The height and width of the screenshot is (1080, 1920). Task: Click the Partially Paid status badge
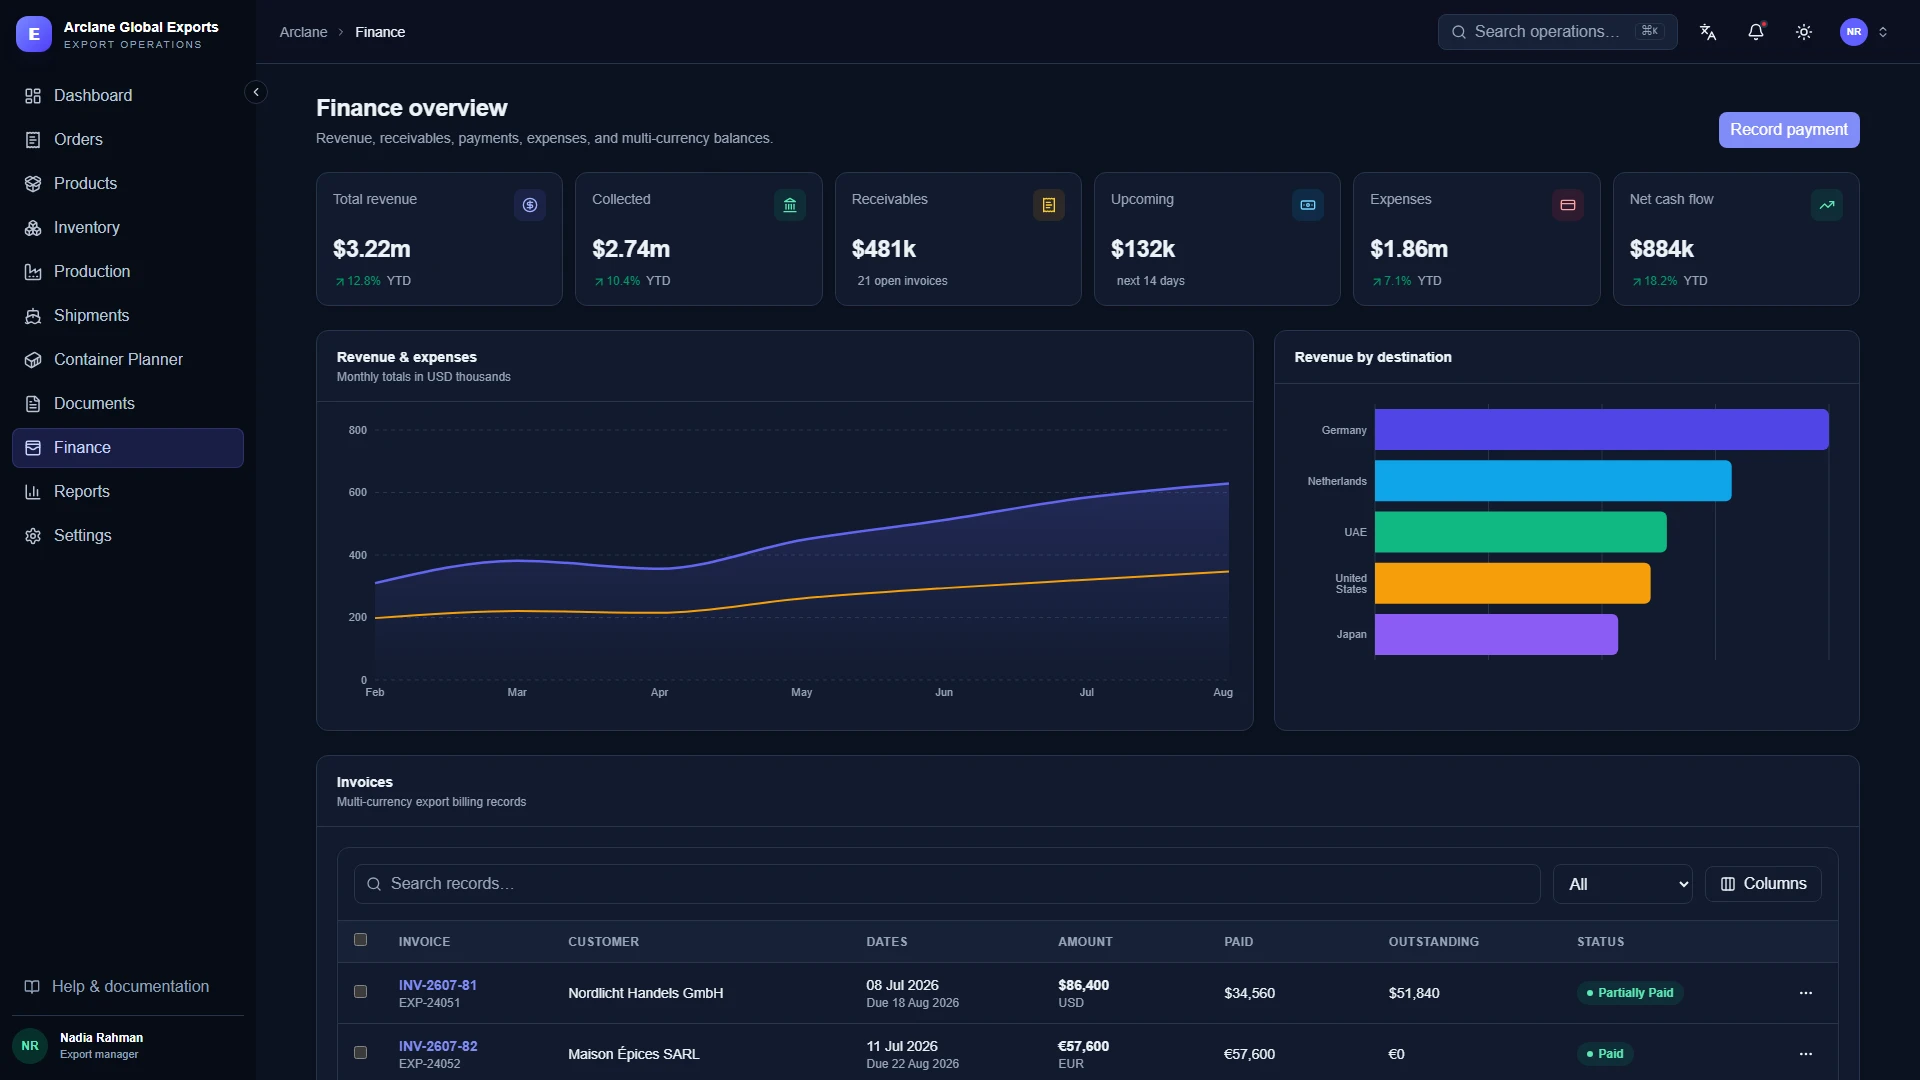tap(1630, 993)
